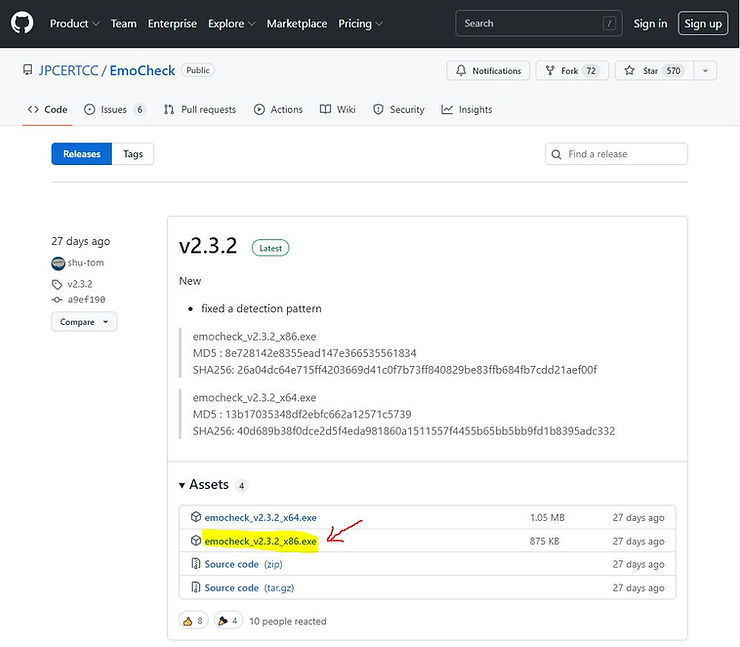
Task: Click the Find a release search box
Action: [x=616, y=154]
